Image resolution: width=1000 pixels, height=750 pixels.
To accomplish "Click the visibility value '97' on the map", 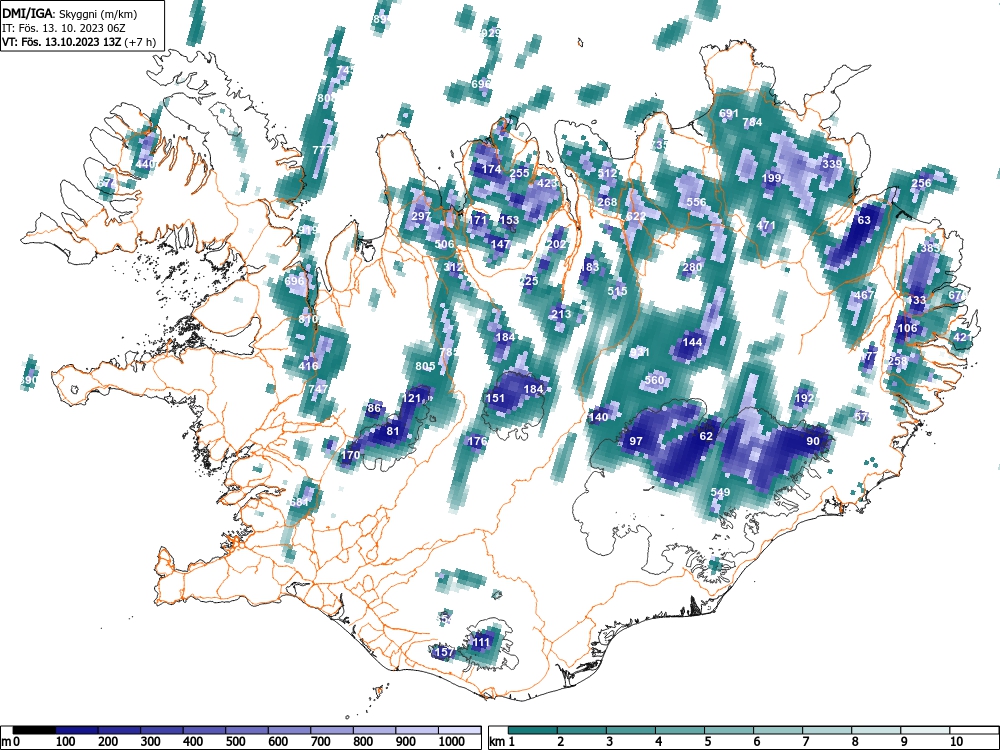I will (x=636, y=441).
